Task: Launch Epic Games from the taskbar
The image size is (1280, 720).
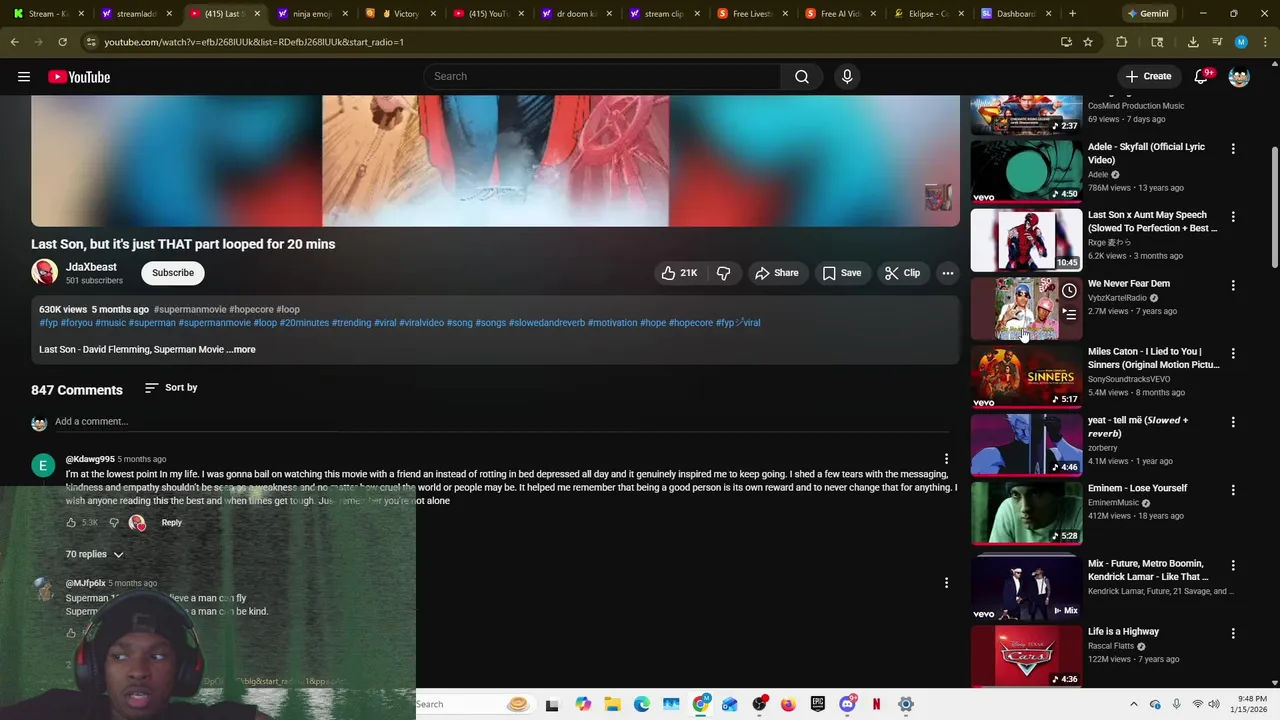Action: [818, 704]
